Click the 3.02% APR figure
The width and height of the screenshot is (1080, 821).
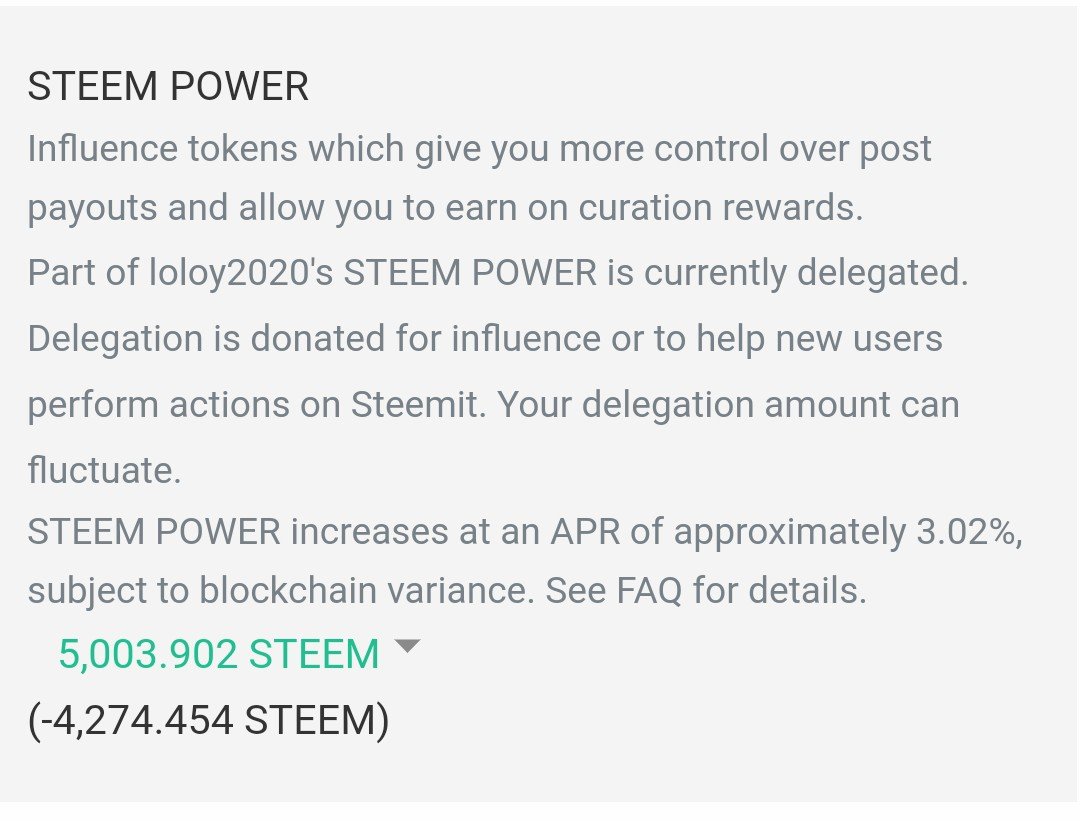tap(969, 532)
